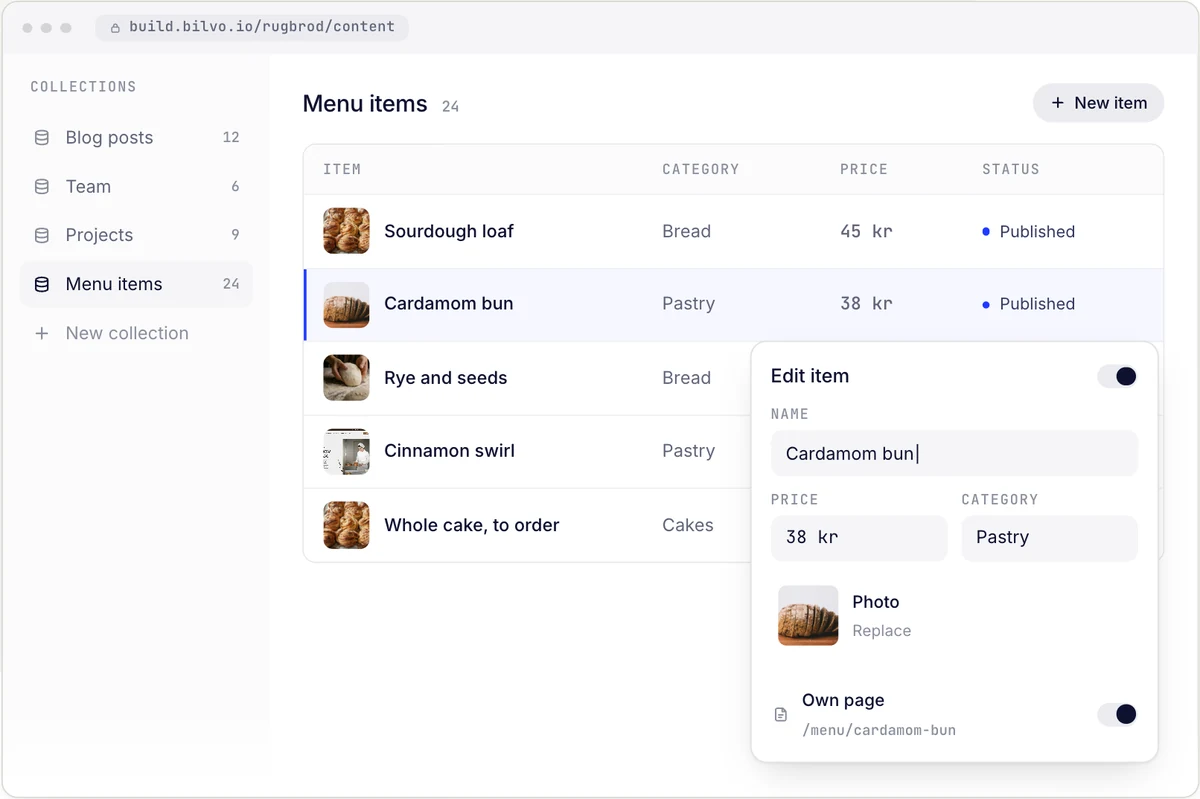Select the Menu items collection

click(136, 285)
